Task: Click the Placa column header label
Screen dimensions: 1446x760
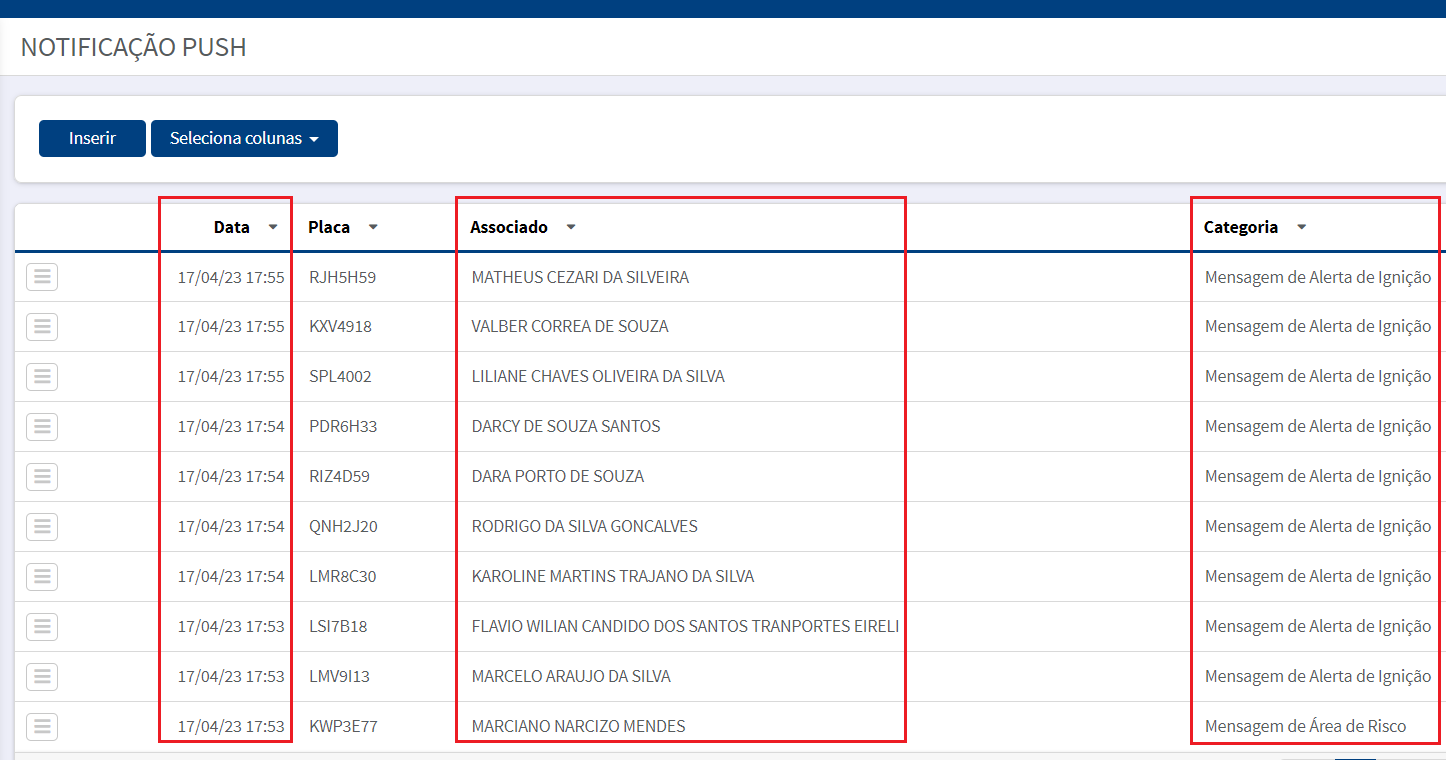Action: click(329, 227)
